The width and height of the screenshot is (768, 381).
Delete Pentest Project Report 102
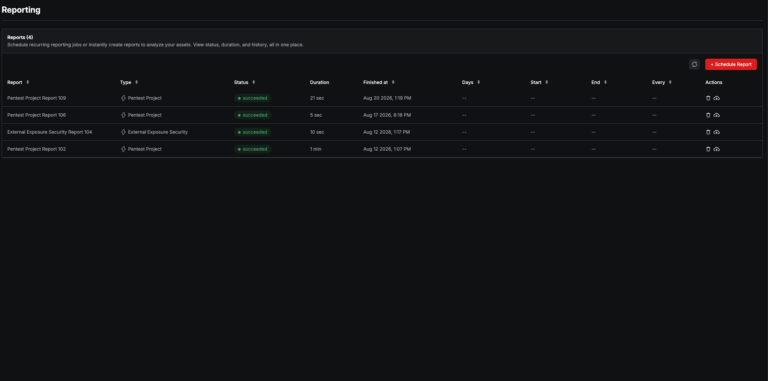click(708, 149)
